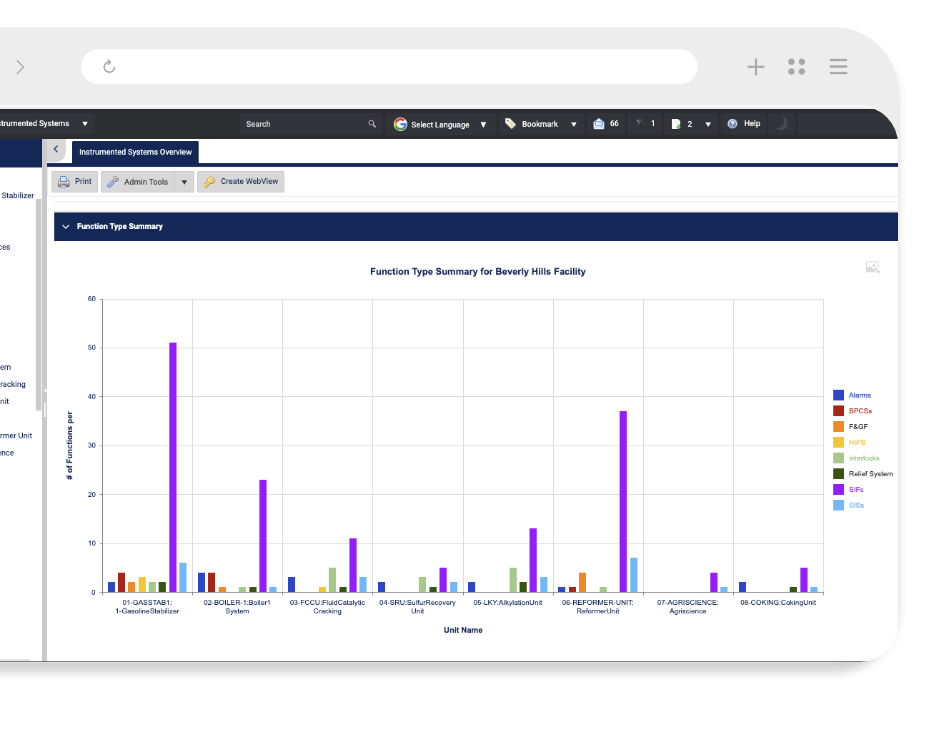The width and height of the screenshot is (947, 738).
Task: Click the search magnifier icon
Action: point(372,124)
